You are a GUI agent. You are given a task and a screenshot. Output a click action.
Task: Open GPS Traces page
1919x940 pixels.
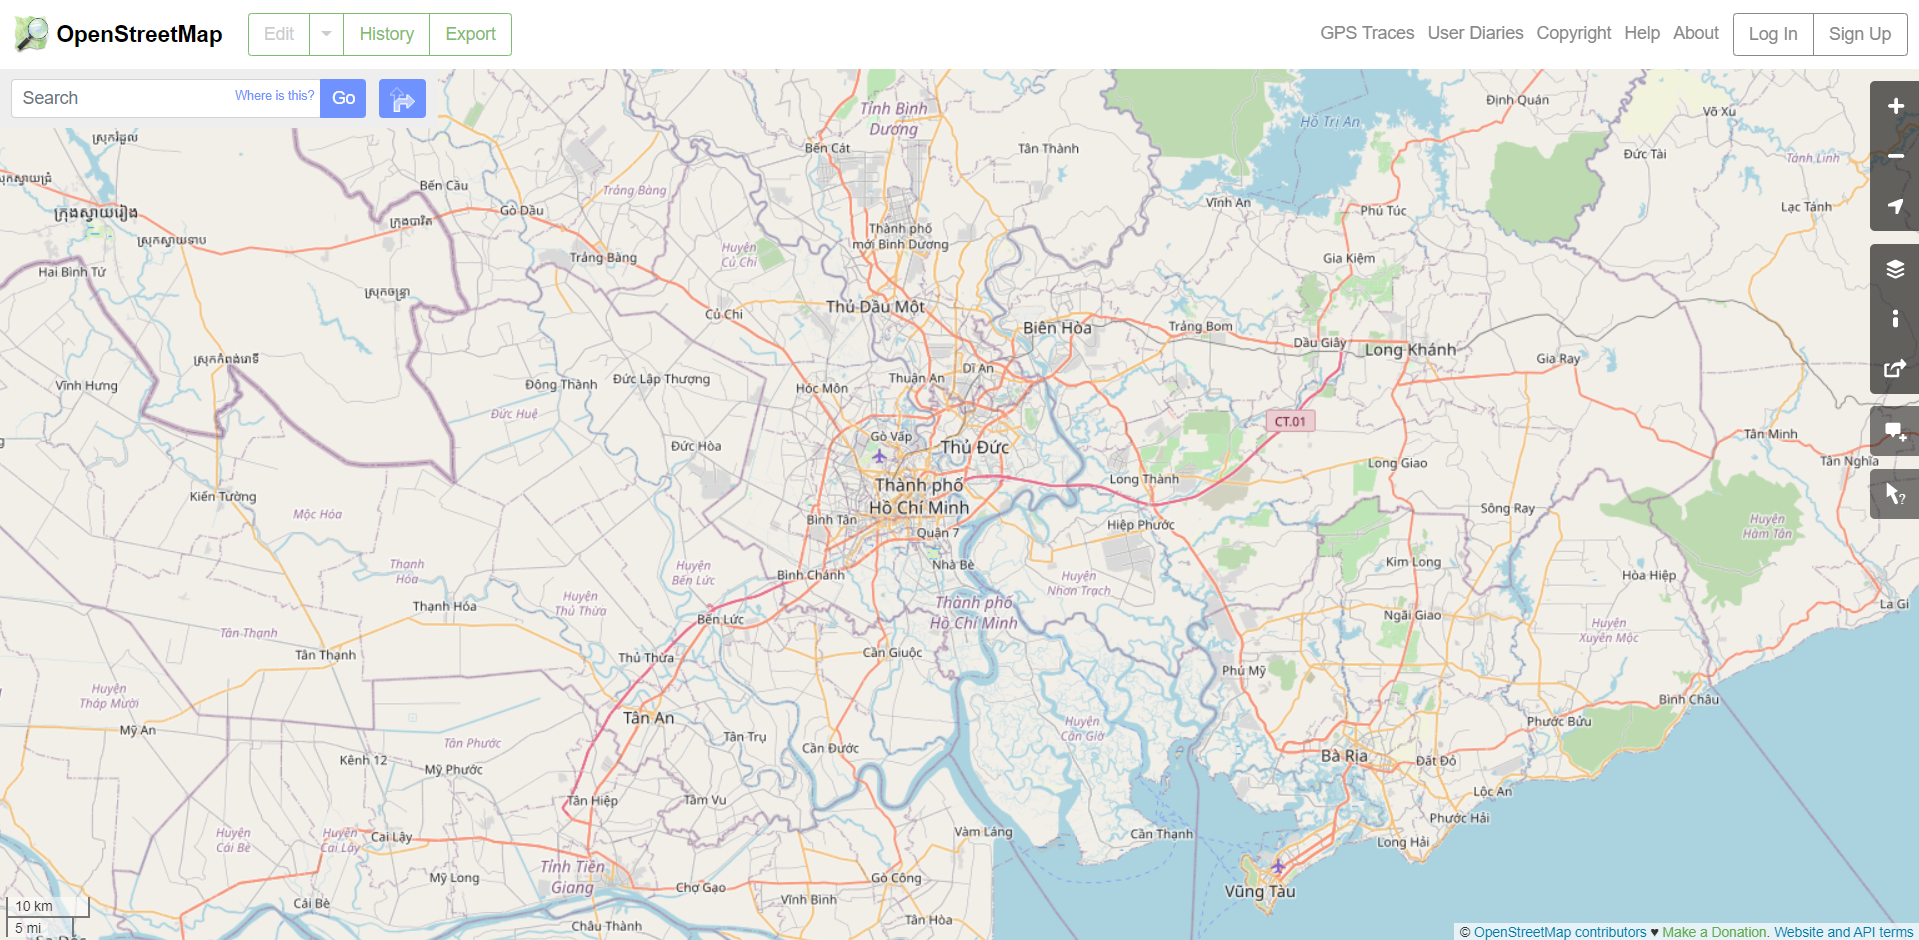[1367, 33]
